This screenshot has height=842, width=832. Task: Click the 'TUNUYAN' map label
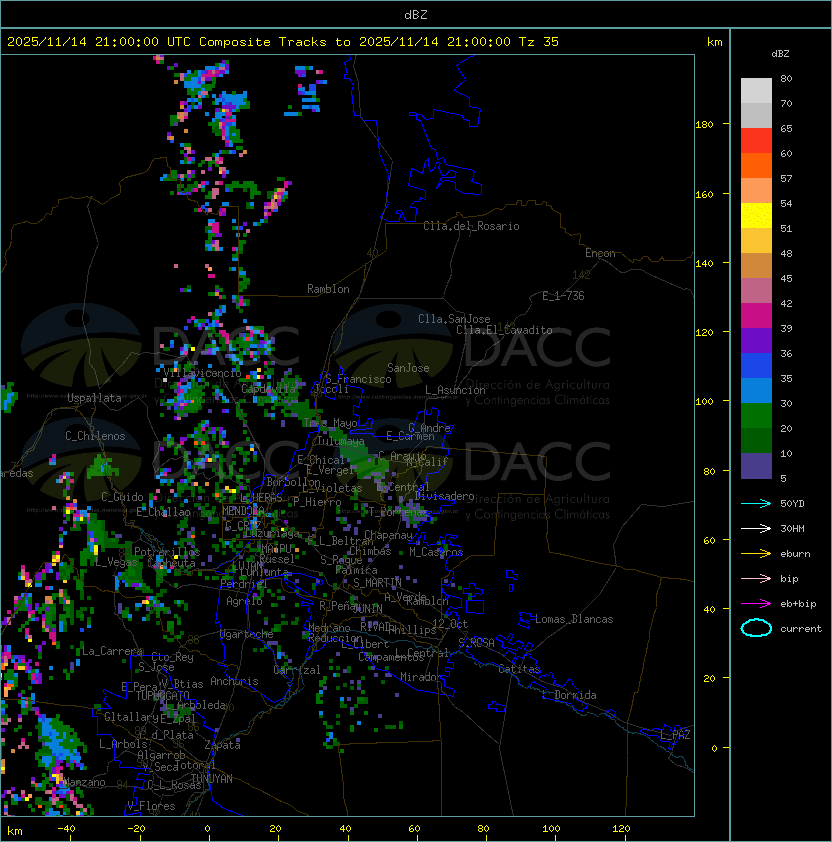coord(212,779)
